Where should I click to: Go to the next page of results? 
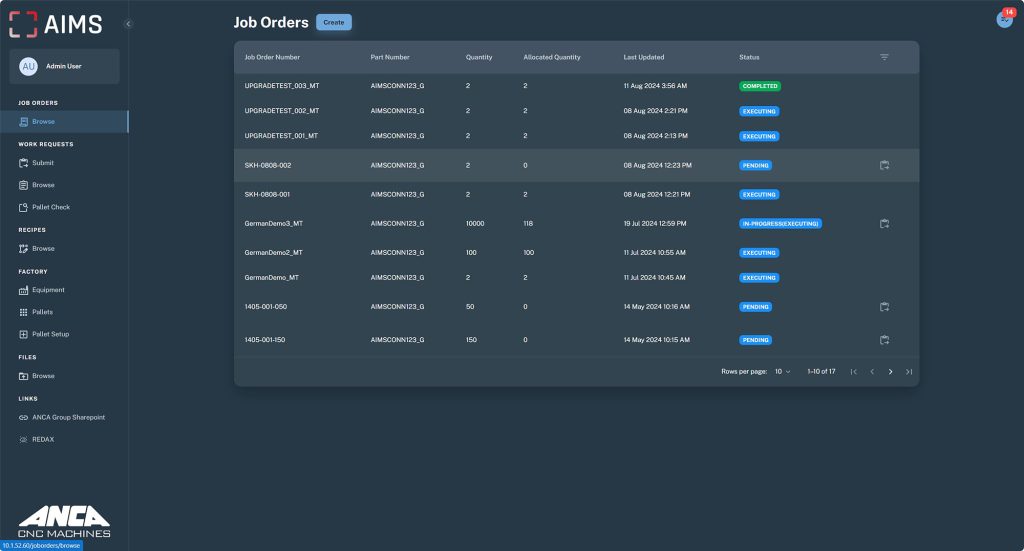click(890, 371)
